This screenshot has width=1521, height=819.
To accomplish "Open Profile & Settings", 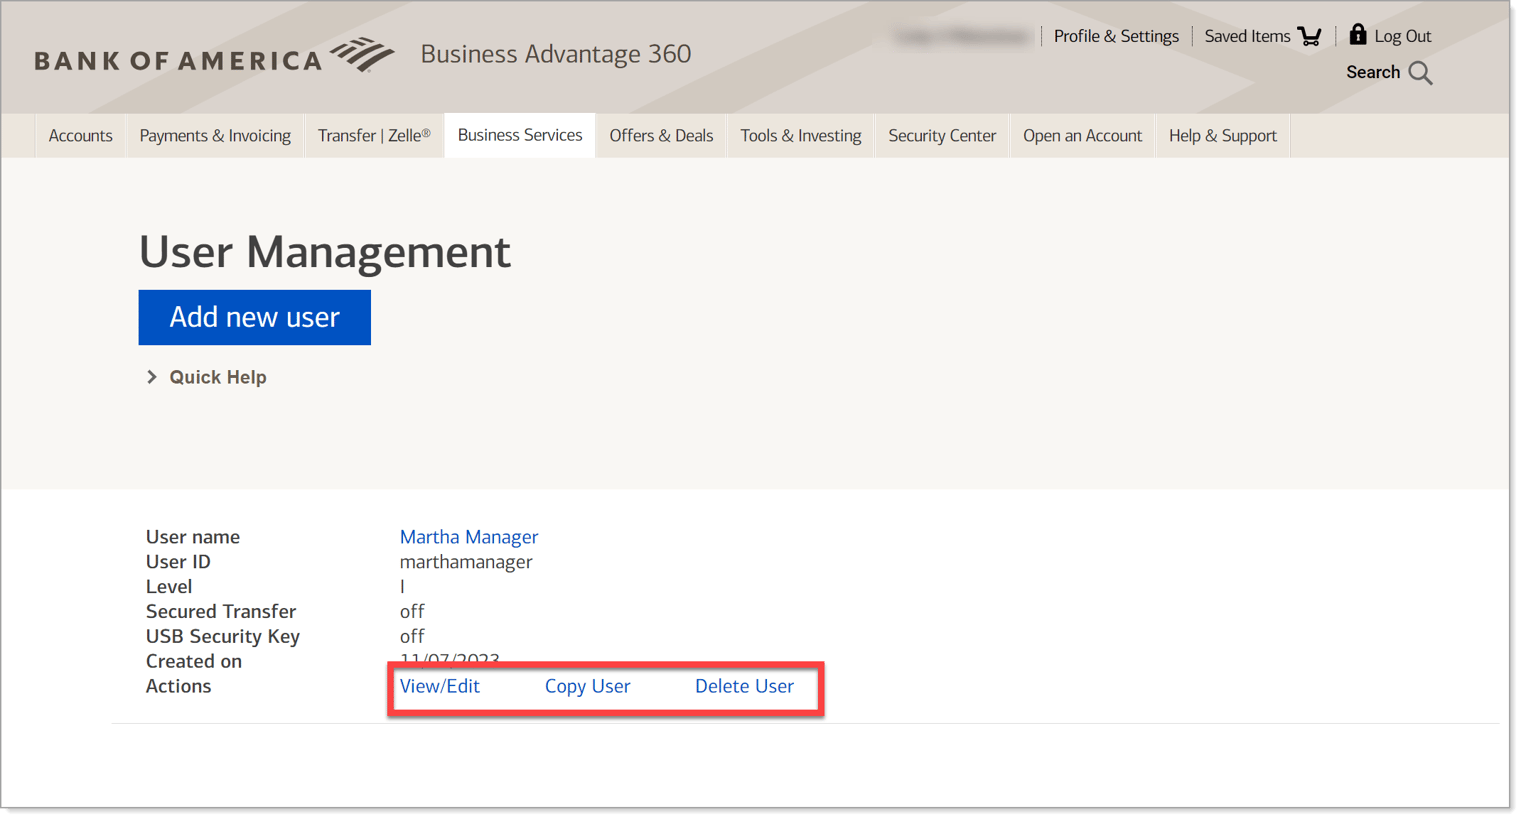I will (x=1116, y=35).
